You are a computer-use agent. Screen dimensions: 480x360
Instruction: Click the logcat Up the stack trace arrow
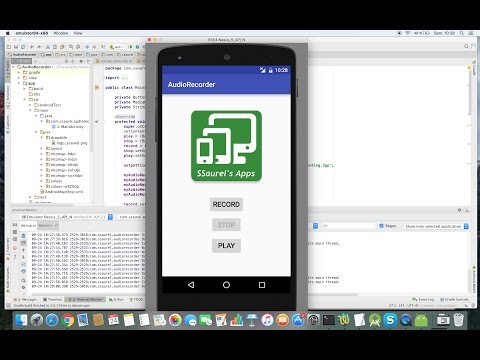(x=23, y=250)
